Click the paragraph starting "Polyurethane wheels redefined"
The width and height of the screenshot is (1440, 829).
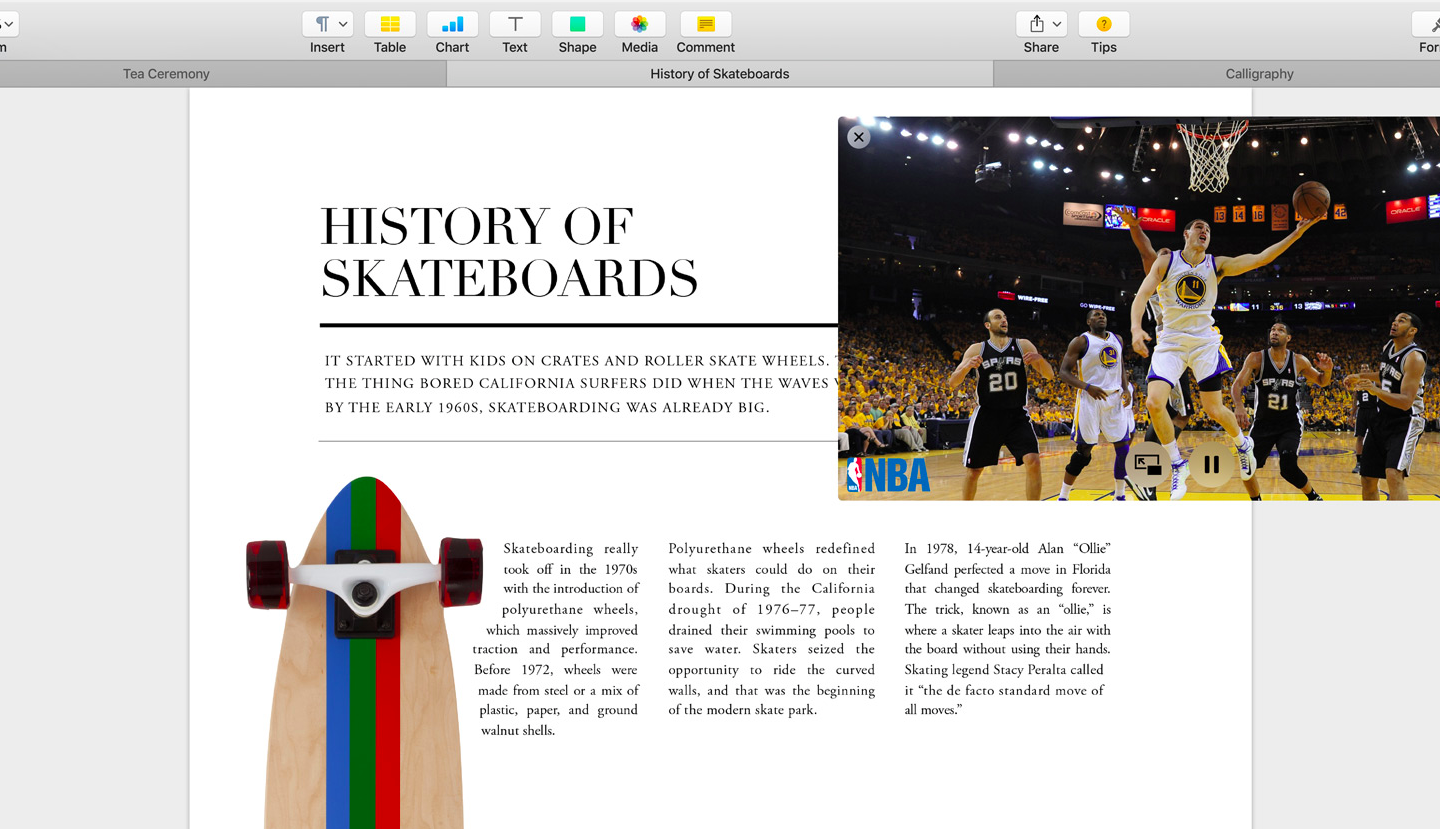tap(771, 629)
